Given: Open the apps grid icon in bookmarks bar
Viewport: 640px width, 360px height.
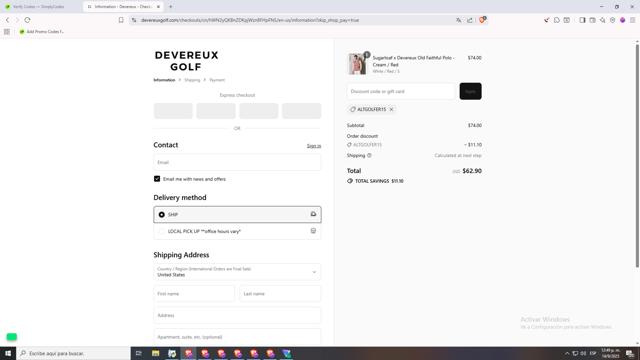Looking at the screenshot, I should 7,31.
